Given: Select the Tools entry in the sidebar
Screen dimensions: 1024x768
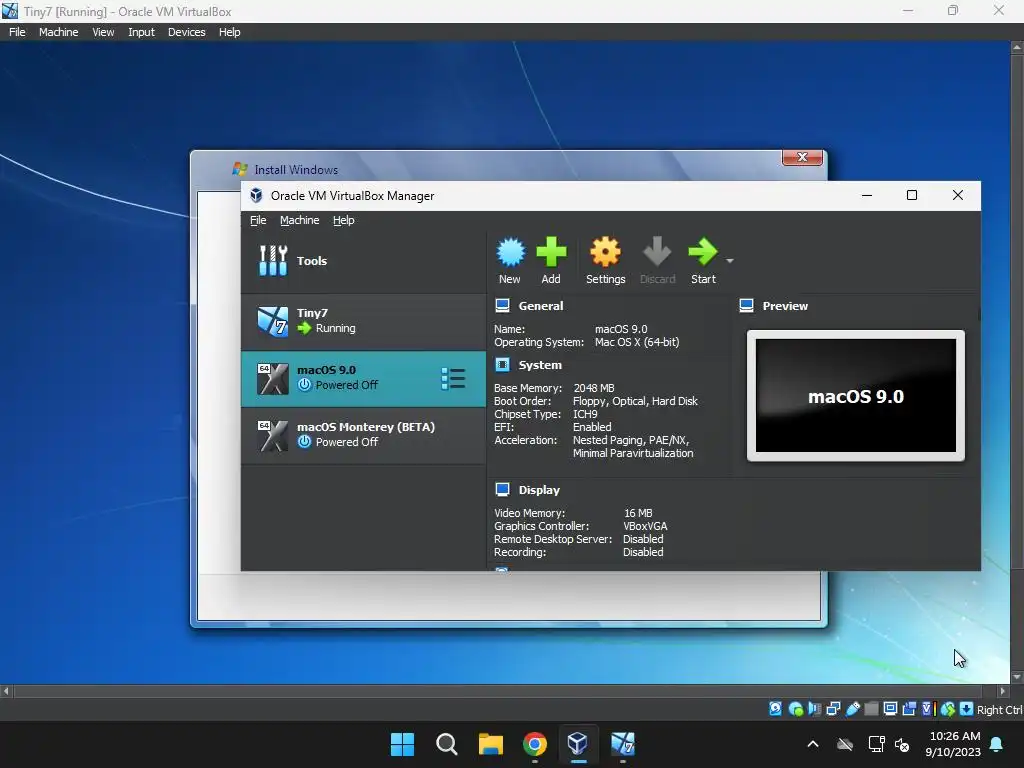Looking at the screenshot, I should tap(363, 261).
